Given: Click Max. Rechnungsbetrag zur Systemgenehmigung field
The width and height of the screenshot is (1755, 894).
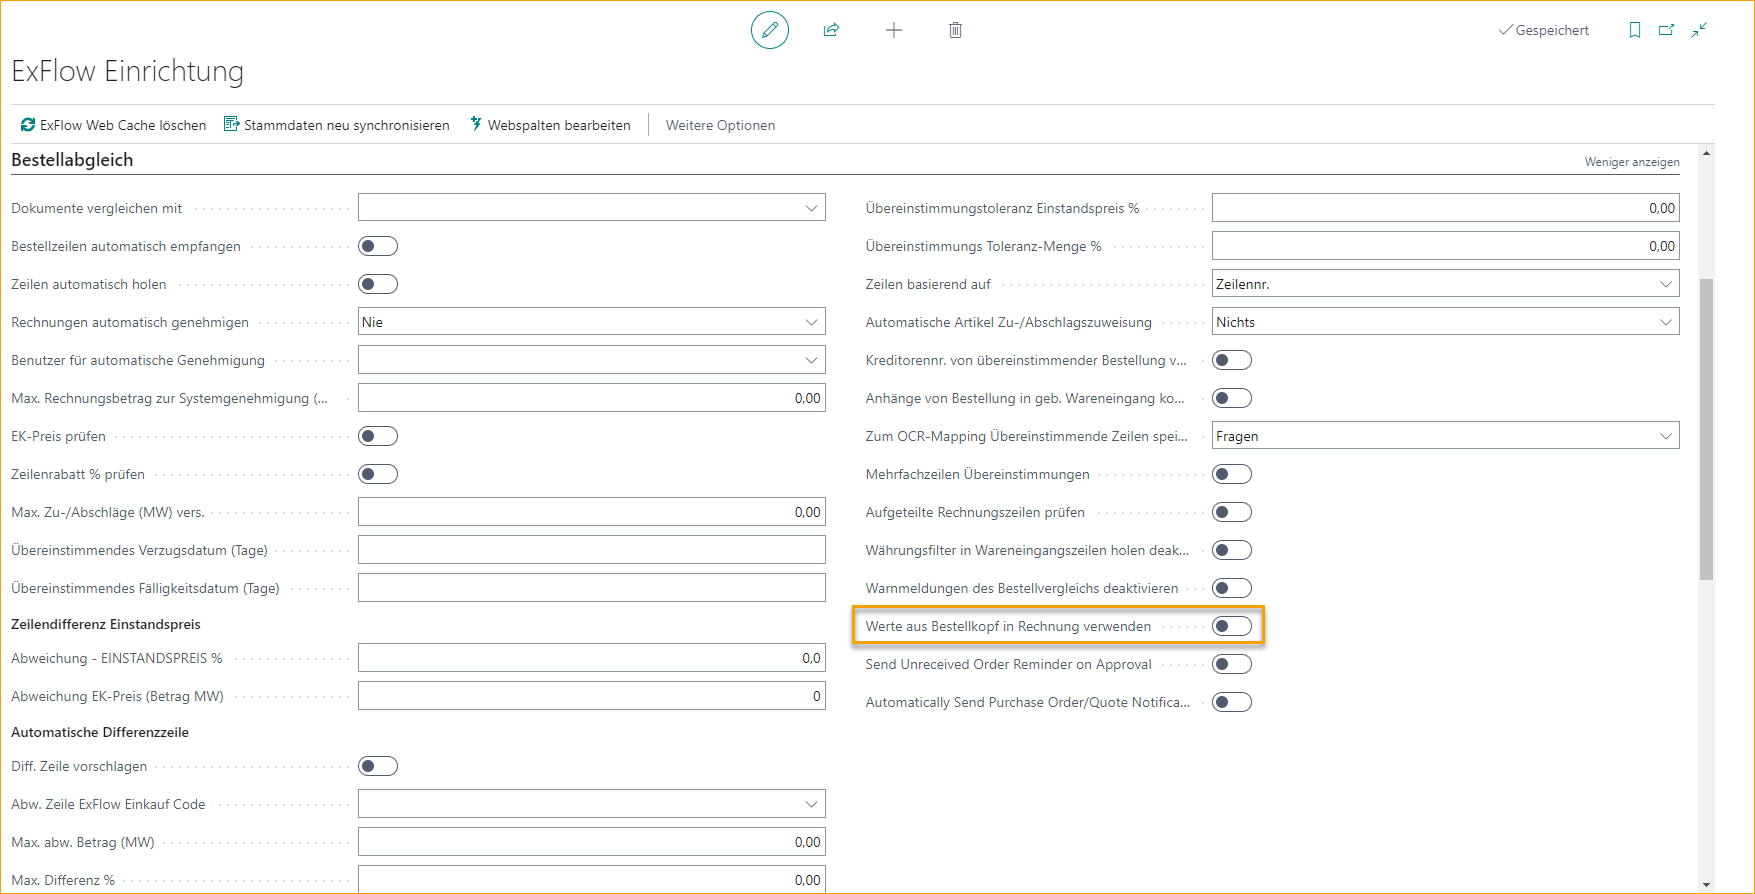Looking at the screenshot, I should pos(592,398).
